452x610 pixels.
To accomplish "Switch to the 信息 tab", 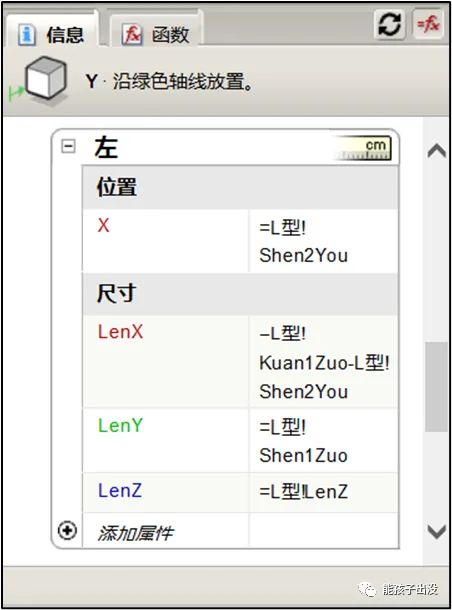I will pyautogui.click(x=52, y=34).
